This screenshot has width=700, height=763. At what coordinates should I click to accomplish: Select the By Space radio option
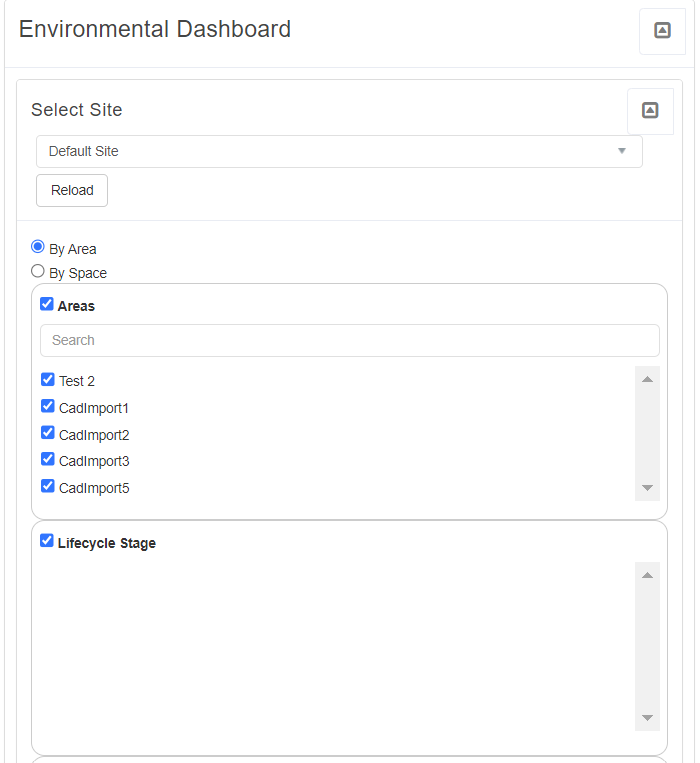coord(37,271)
